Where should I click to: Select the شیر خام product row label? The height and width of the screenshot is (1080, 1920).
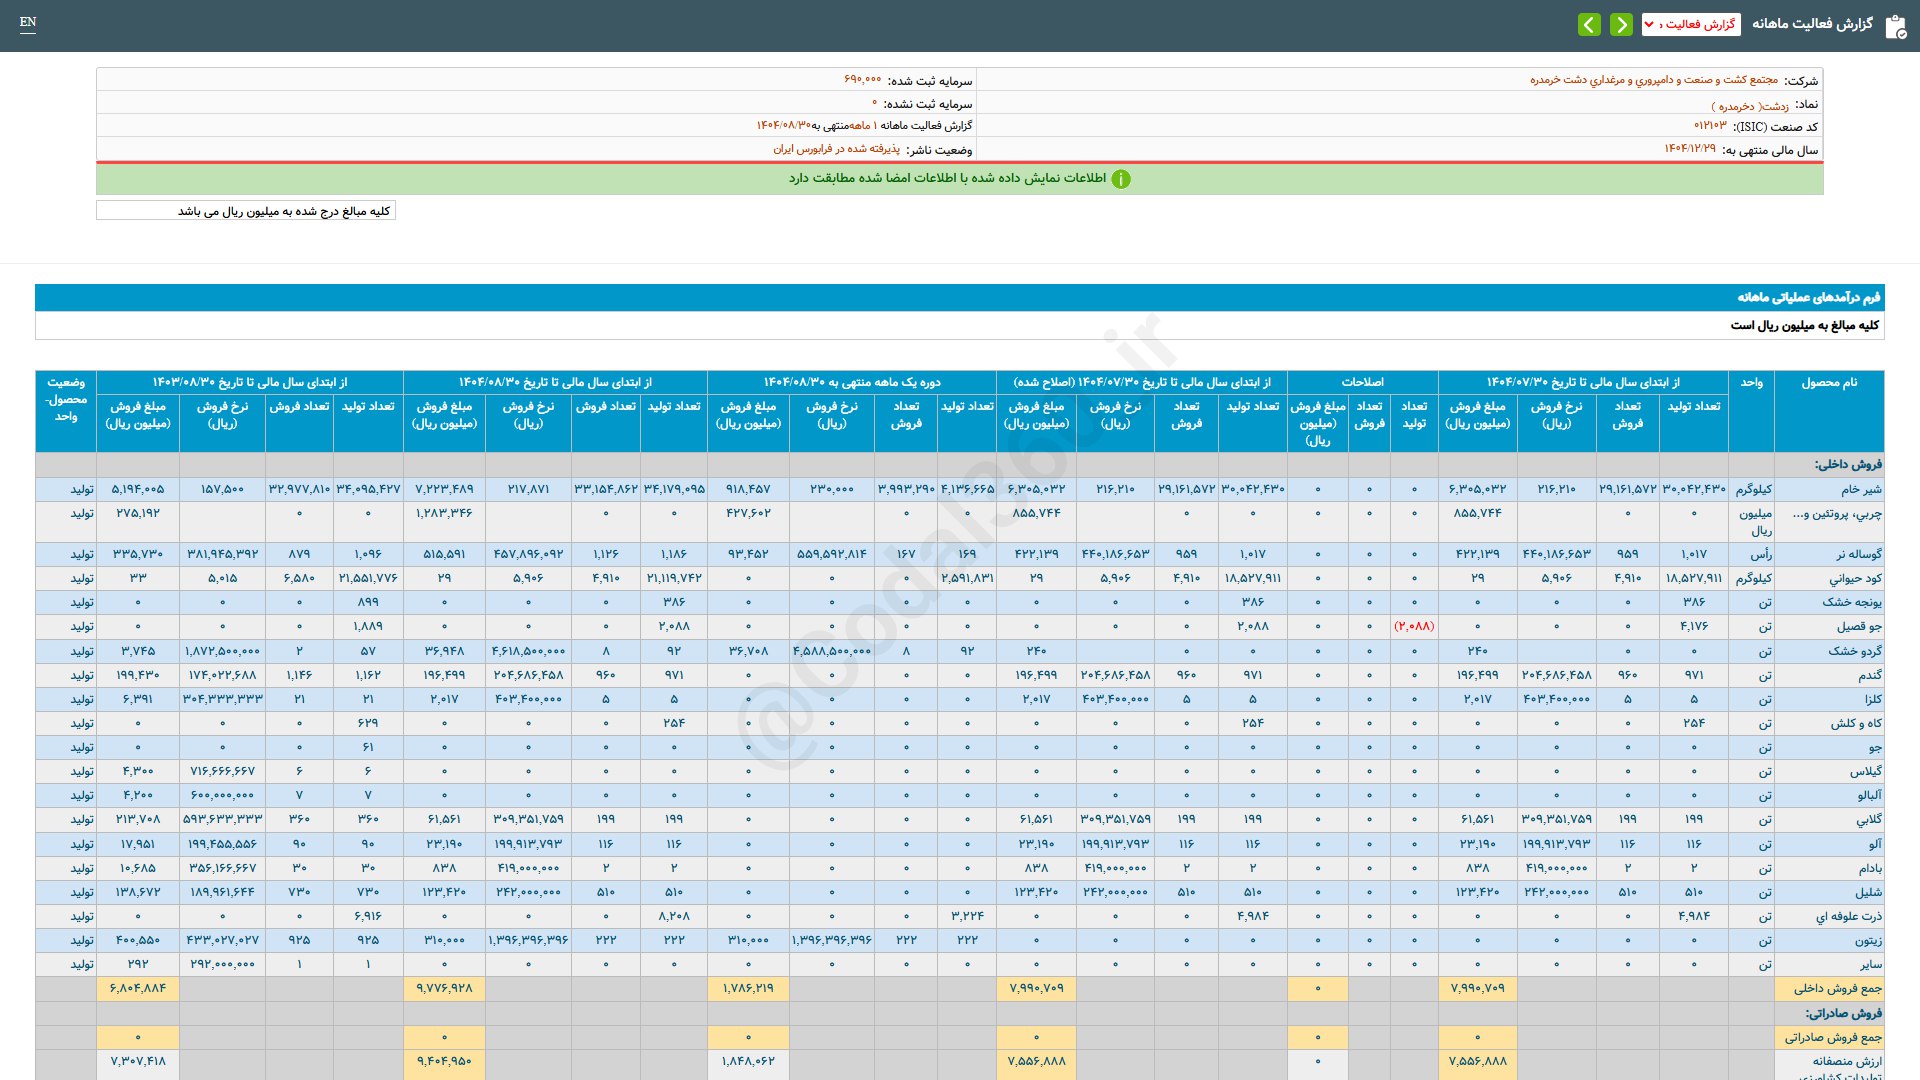(1861, 489)
